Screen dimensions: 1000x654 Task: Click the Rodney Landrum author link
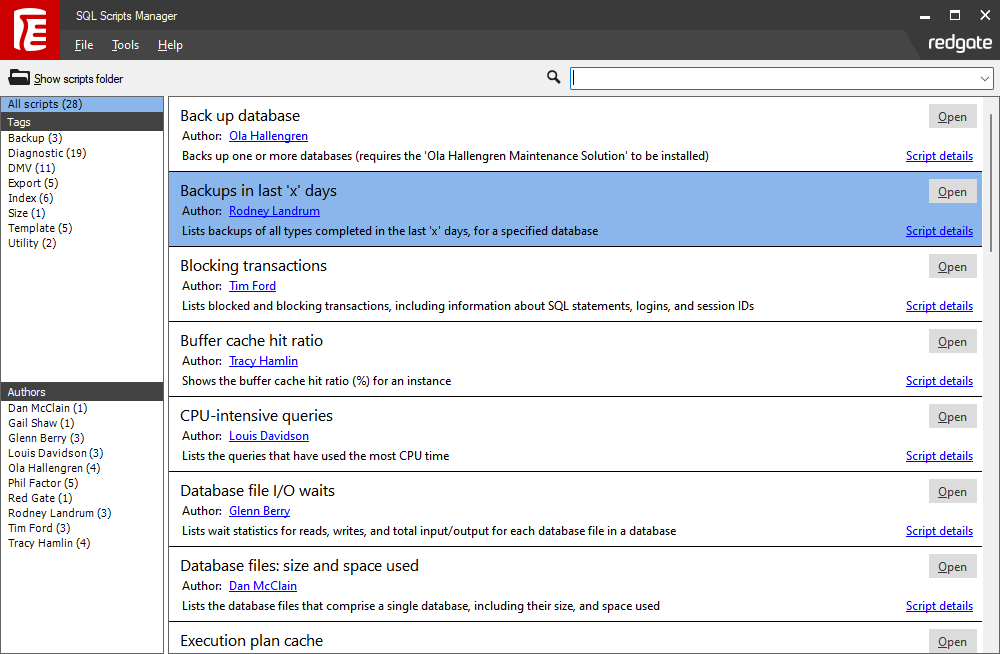(x=274, y=211)
